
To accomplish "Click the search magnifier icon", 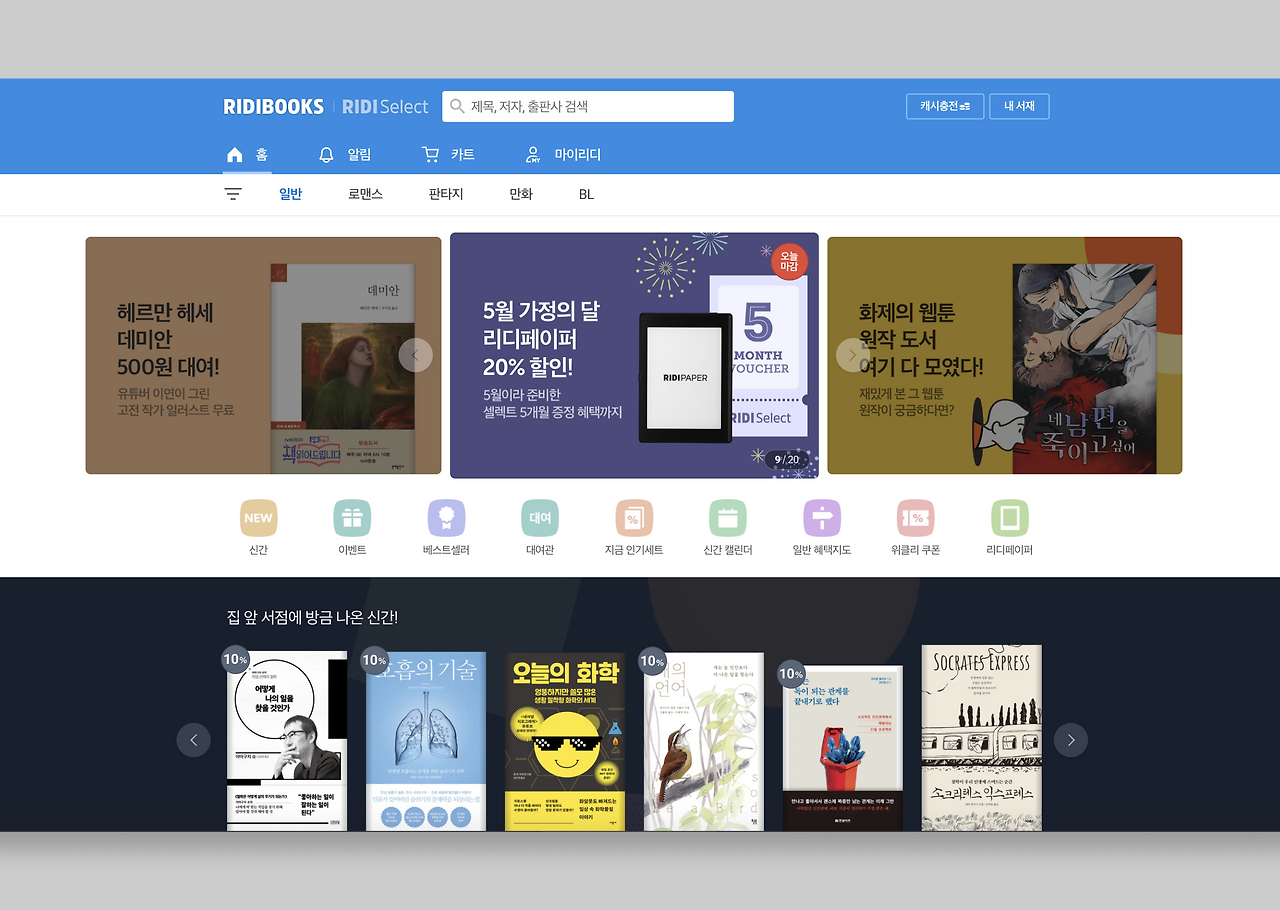I will [x=457, y=106].
